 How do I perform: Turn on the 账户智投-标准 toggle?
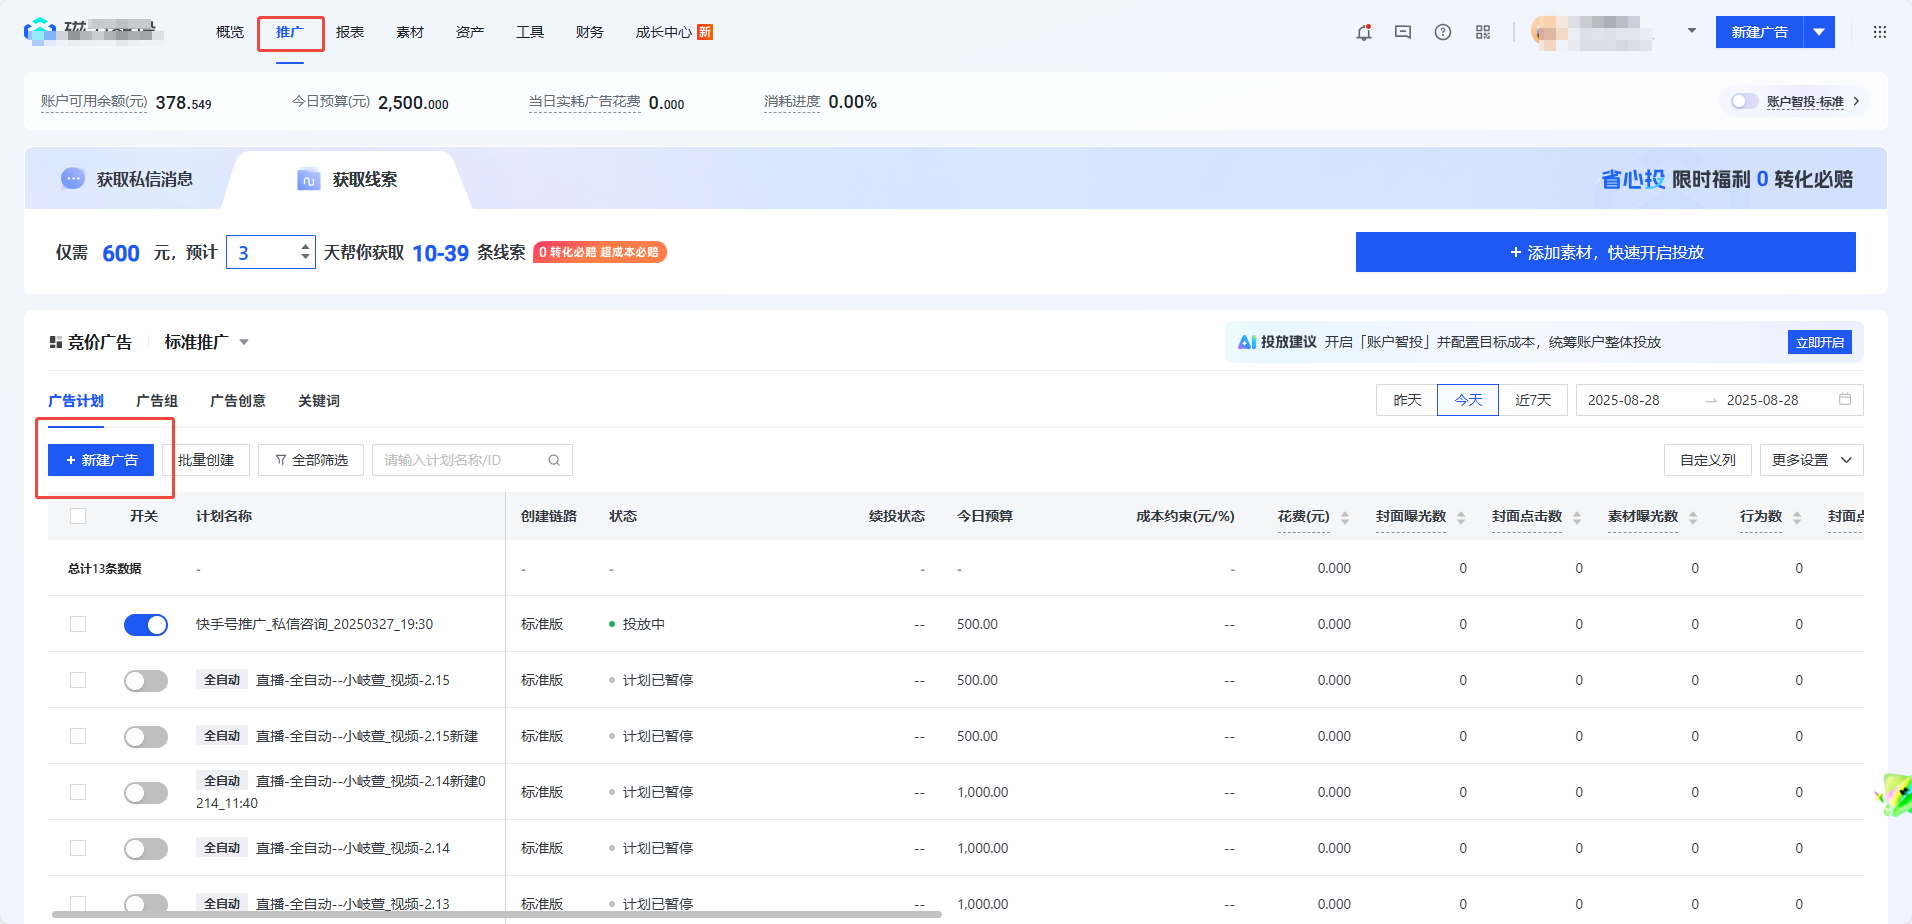click(x=1744, y=101)
